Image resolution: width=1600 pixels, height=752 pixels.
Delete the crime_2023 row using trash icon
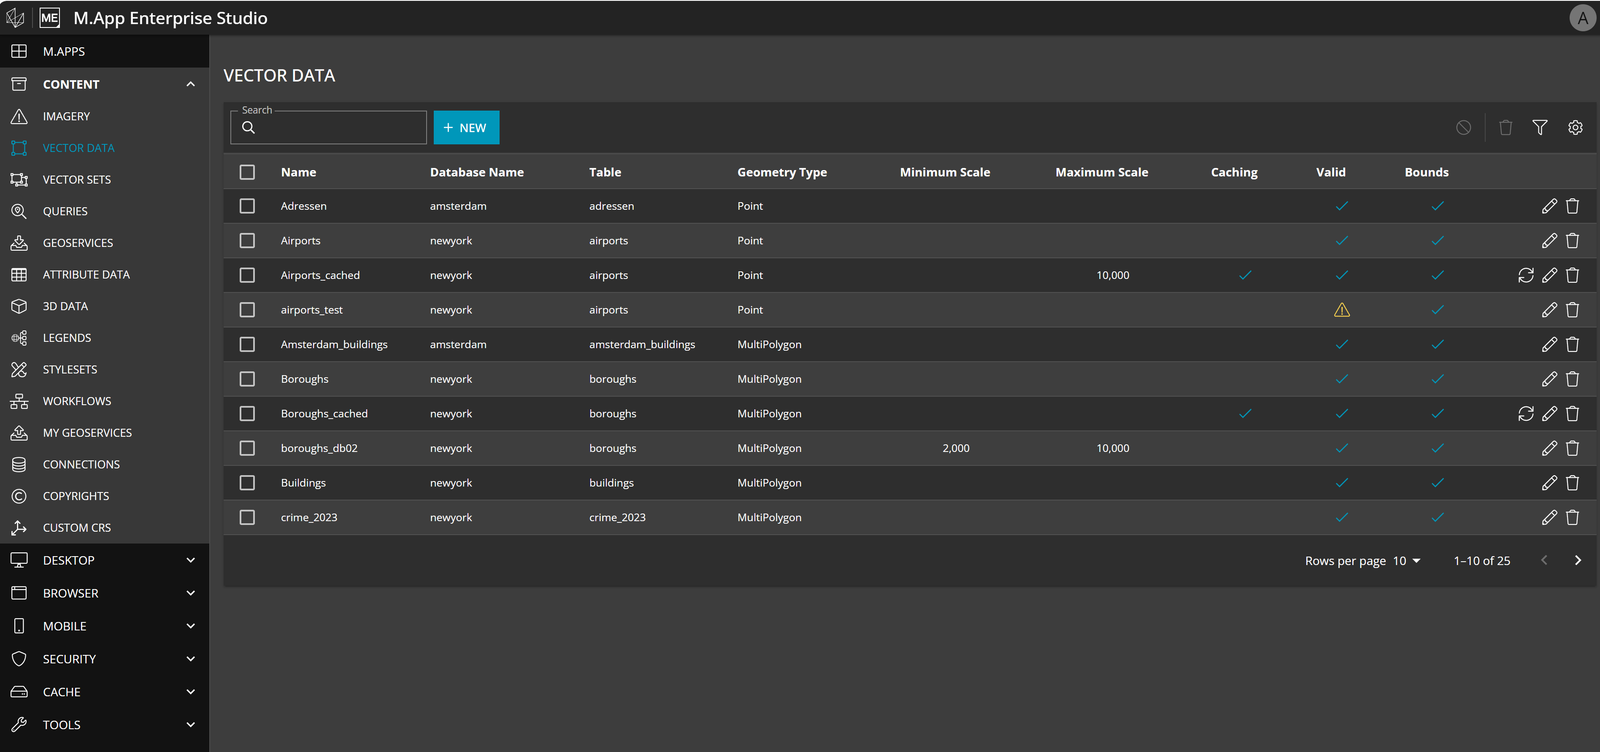(x=1572, y=517)
